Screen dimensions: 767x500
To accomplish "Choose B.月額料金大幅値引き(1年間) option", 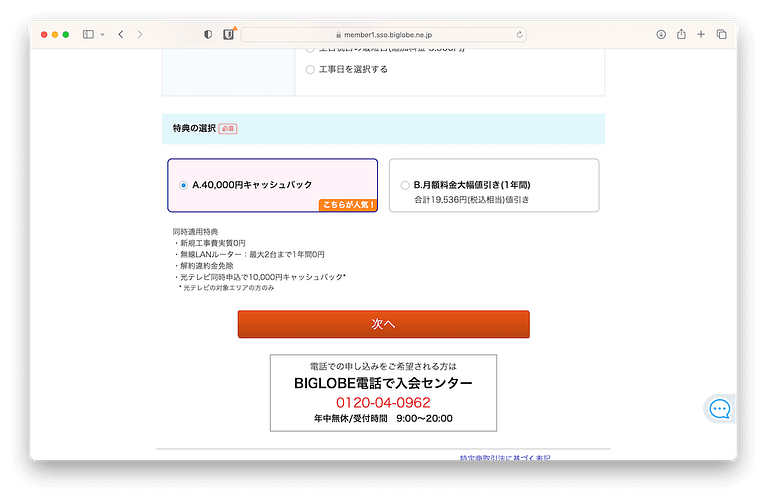I will (405, 185).
